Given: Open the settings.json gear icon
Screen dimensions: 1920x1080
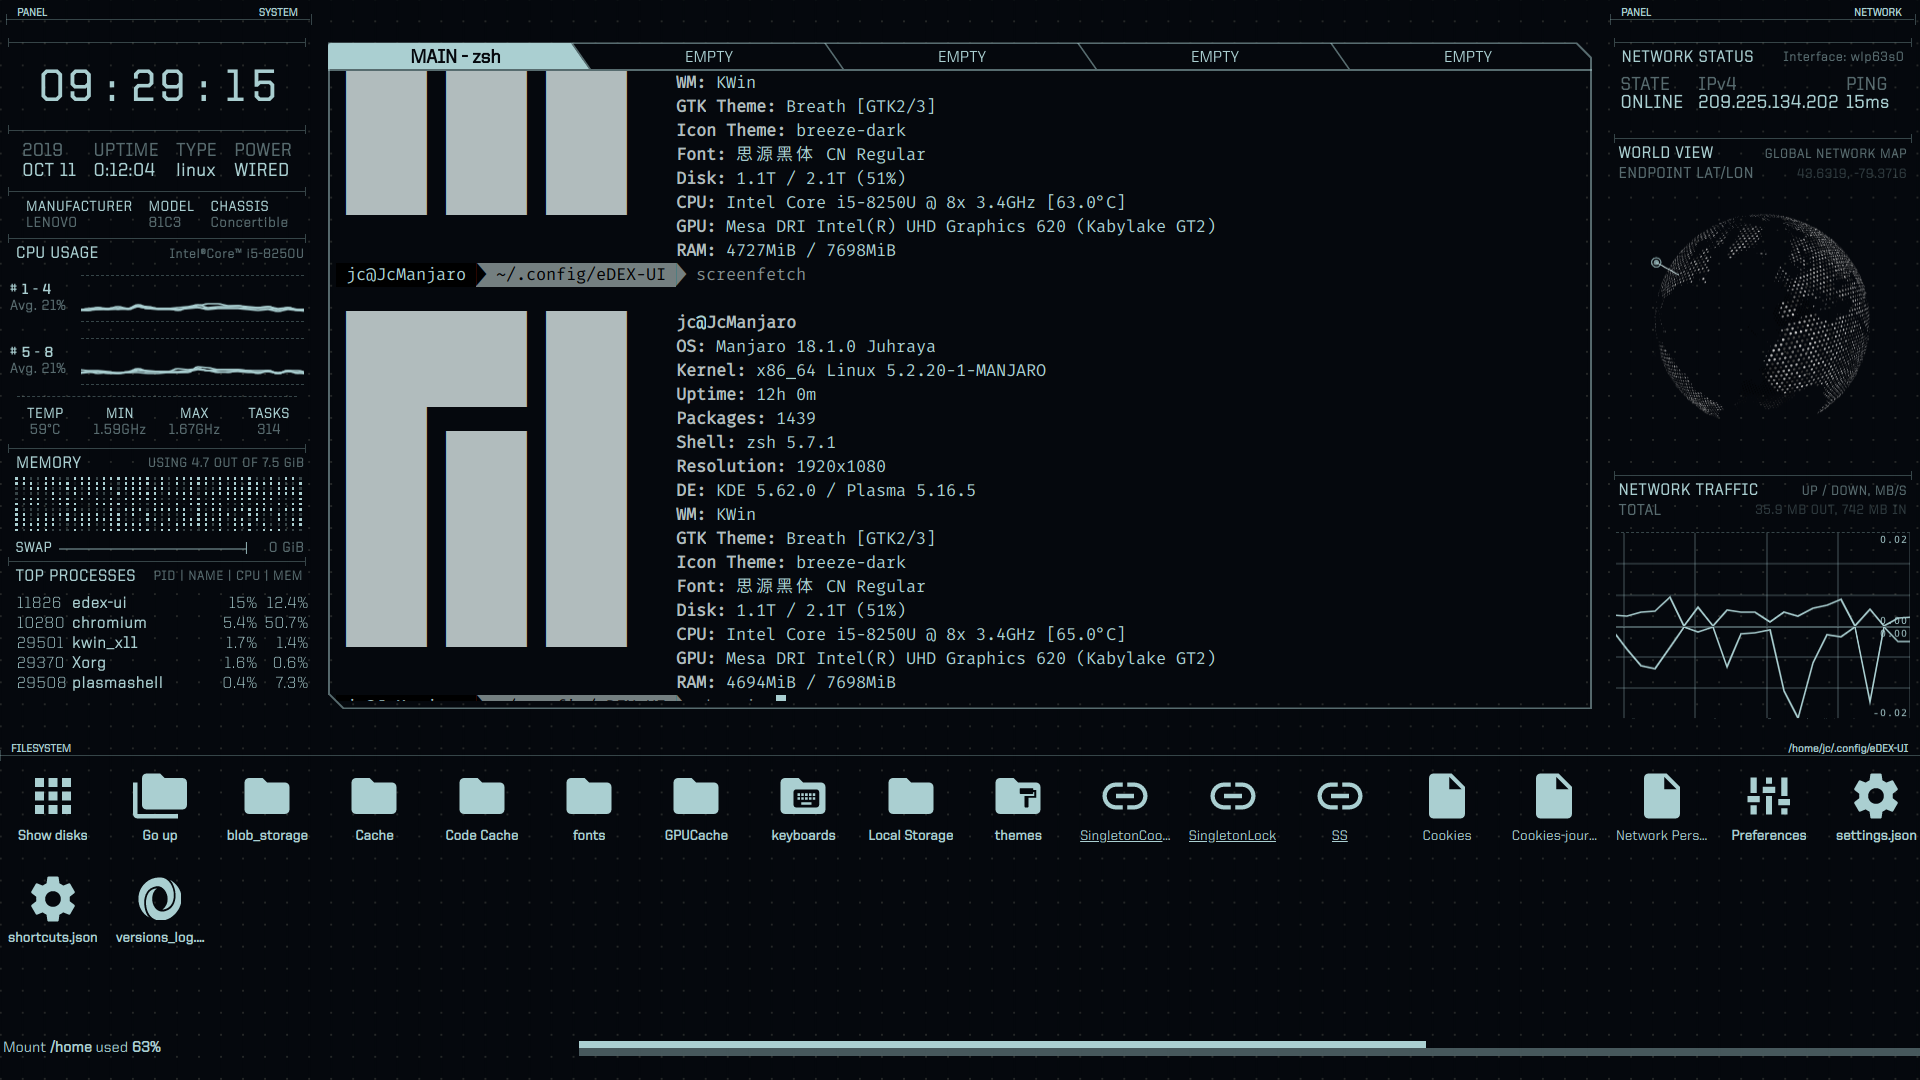Looking at the screenshot, I should pos(1876,796).
